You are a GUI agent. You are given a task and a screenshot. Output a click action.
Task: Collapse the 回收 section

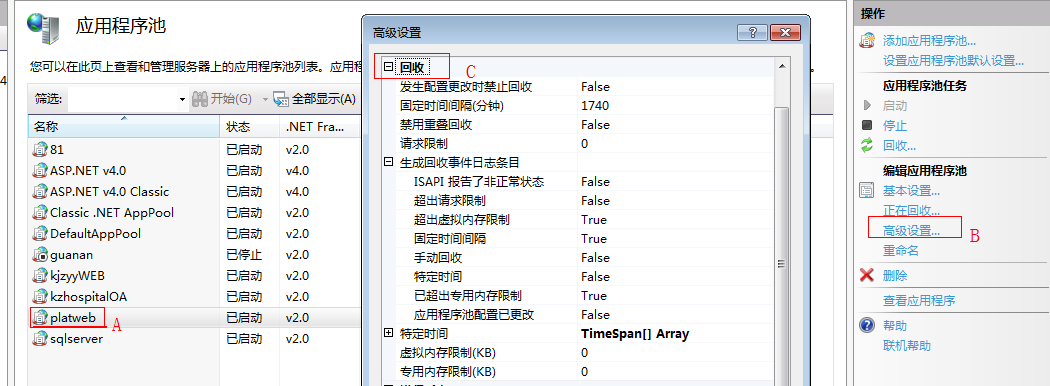(388, 67)
